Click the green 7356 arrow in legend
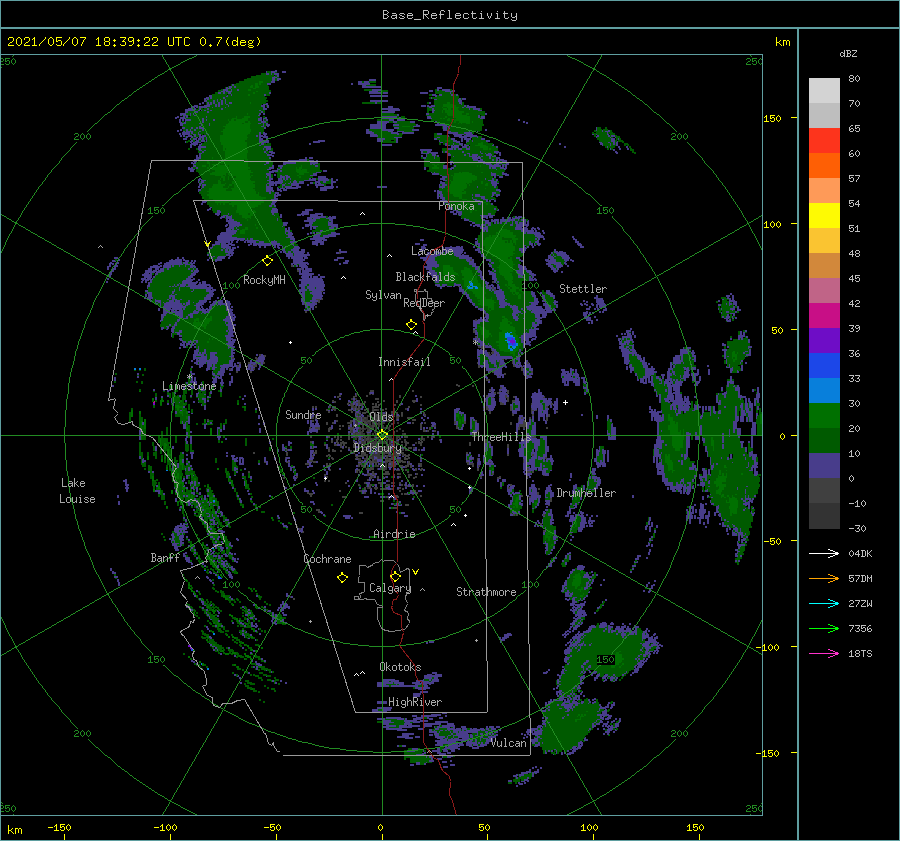Viewport: 900px width, 841px height. pos(824,629)
